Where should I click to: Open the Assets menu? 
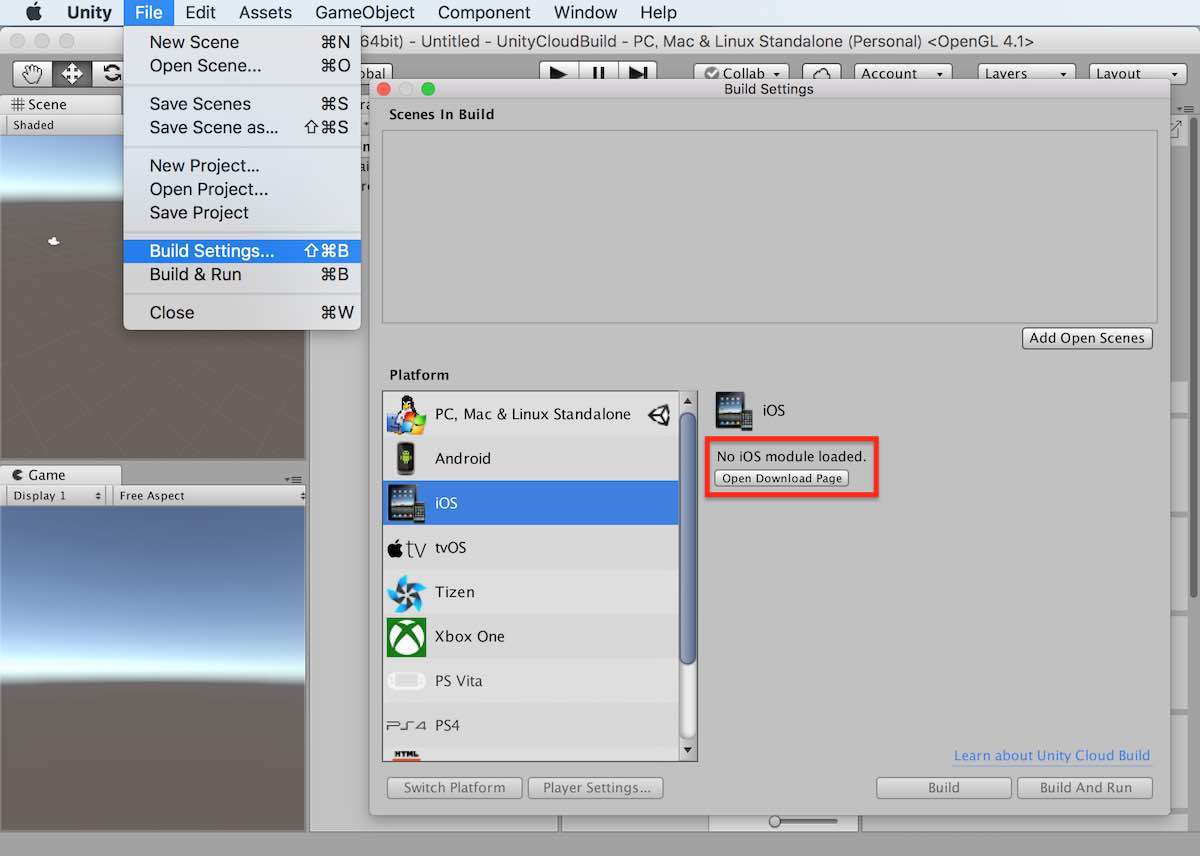[266, 12]
